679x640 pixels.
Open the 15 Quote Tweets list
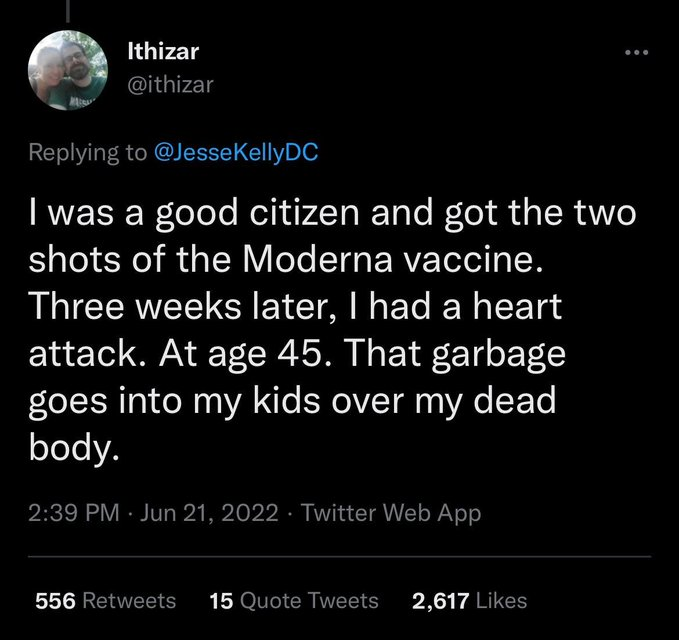(x=294, y=600)
